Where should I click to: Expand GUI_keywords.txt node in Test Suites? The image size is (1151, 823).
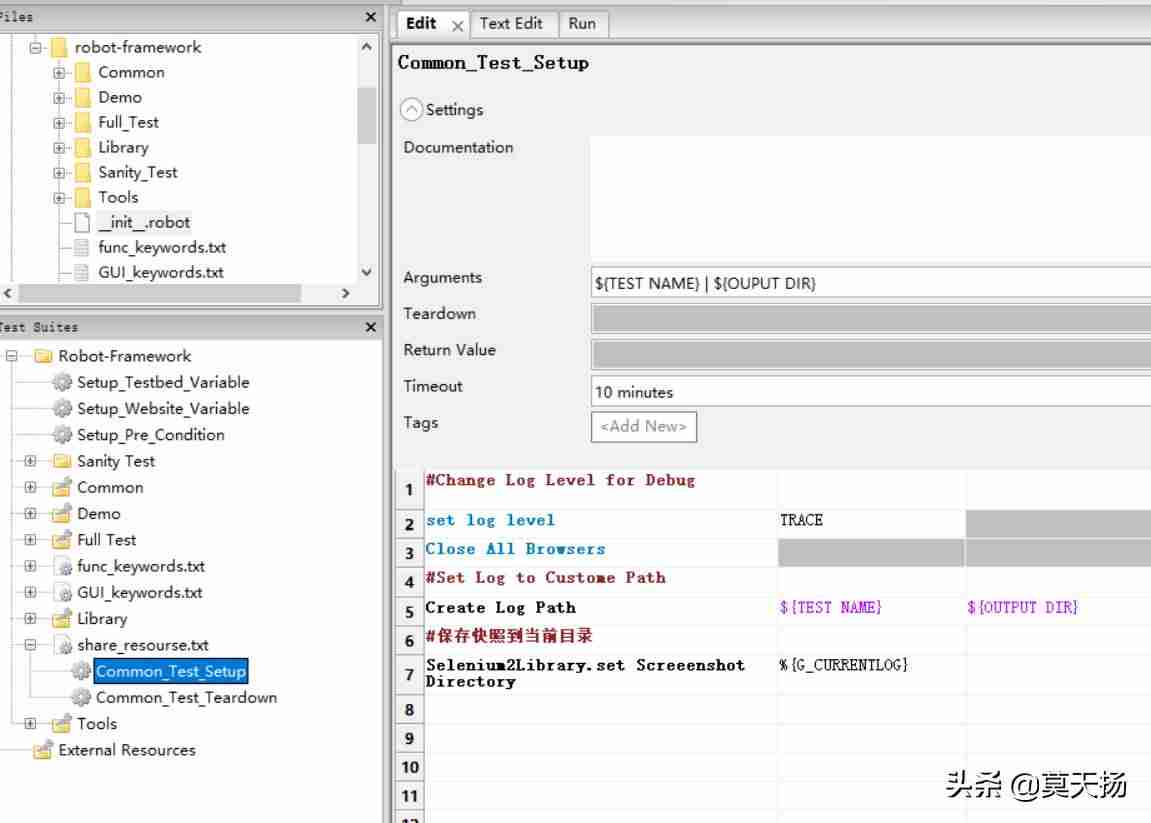coord(30,593)
